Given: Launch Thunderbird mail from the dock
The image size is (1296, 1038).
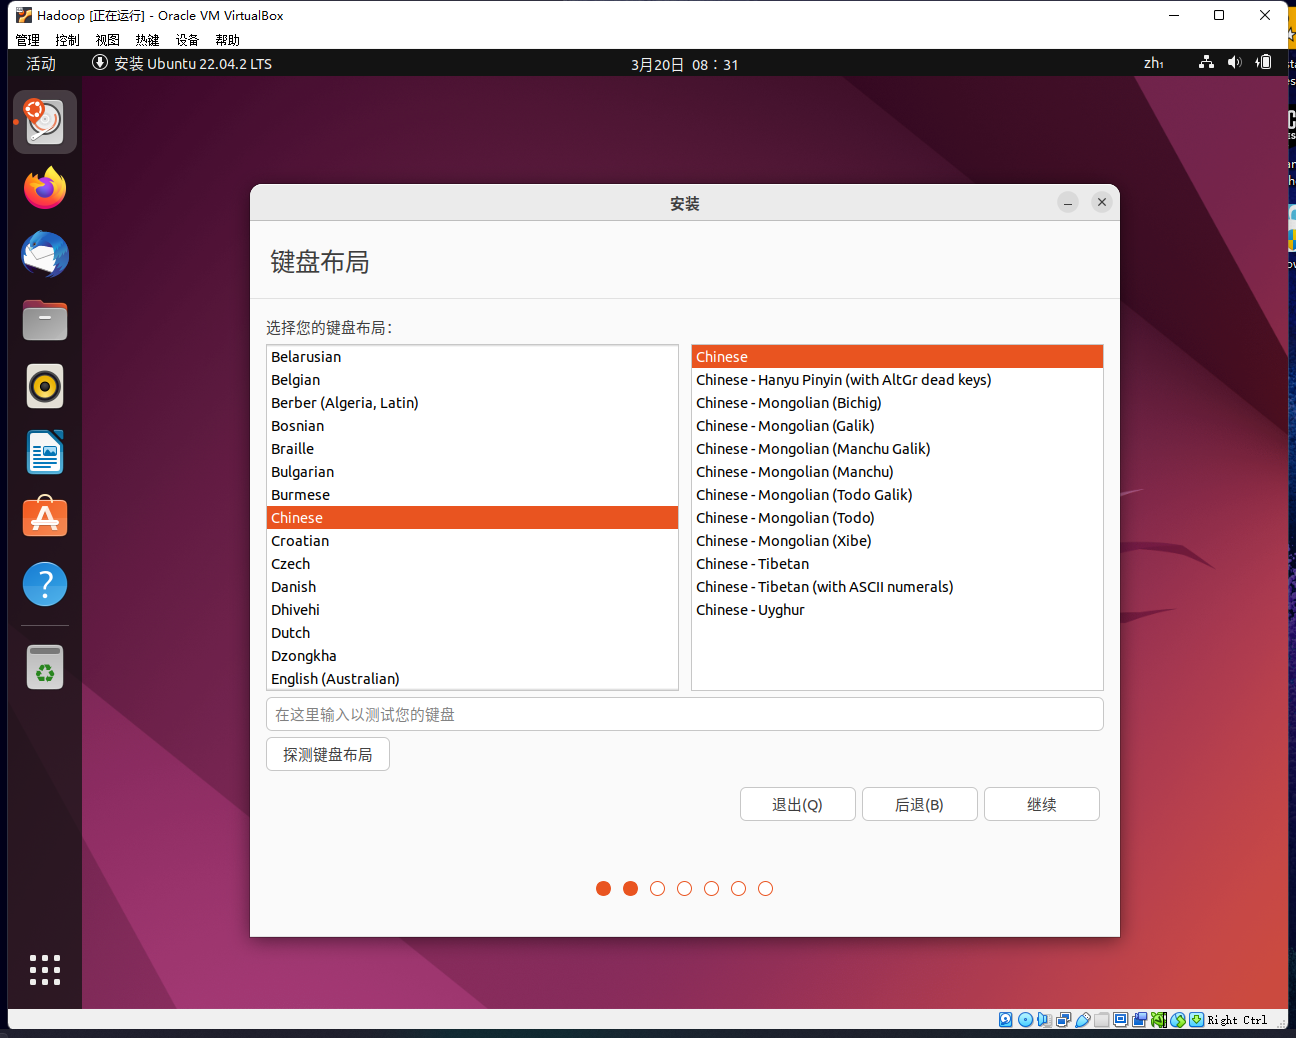Looking at the screenshot, I should tap(45, 254).
